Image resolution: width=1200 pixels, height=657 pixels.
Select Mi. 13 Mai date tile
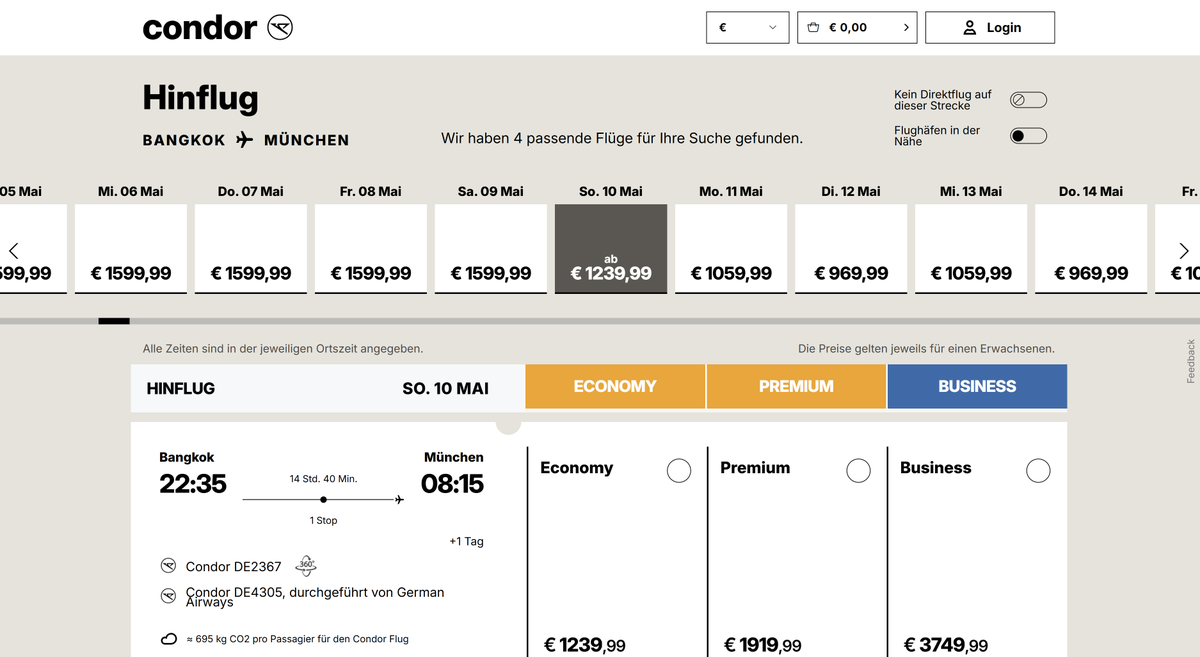click(x=971, y=249)
